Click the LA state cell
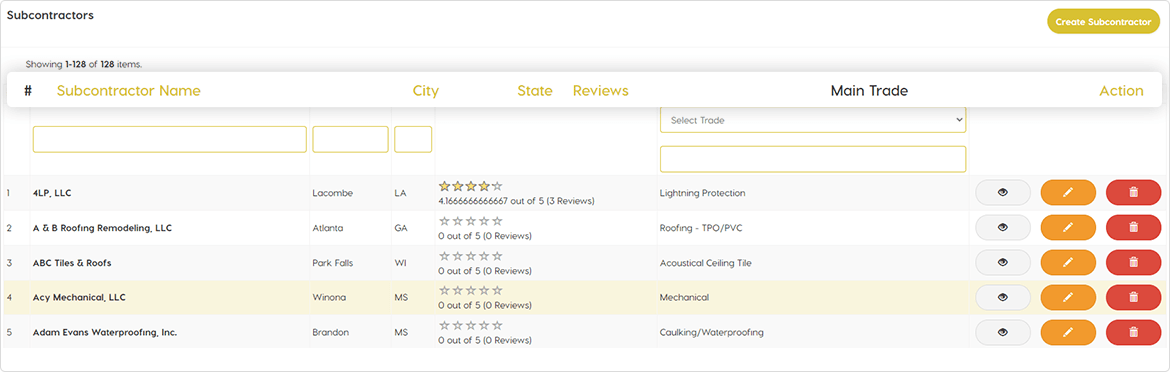Screen dimensions: 1170x372 pos(400,193)
